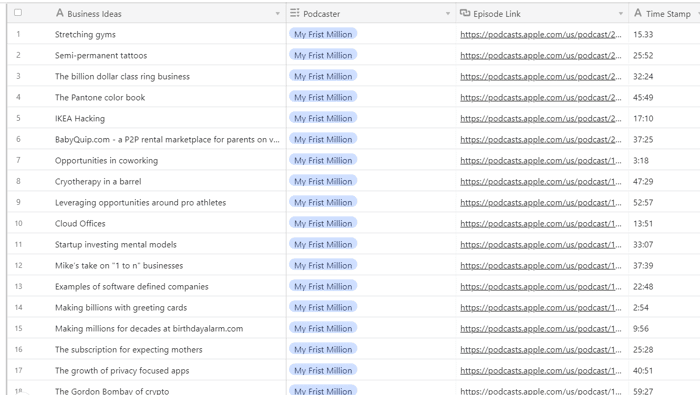Select row number 7

(18, 160)
